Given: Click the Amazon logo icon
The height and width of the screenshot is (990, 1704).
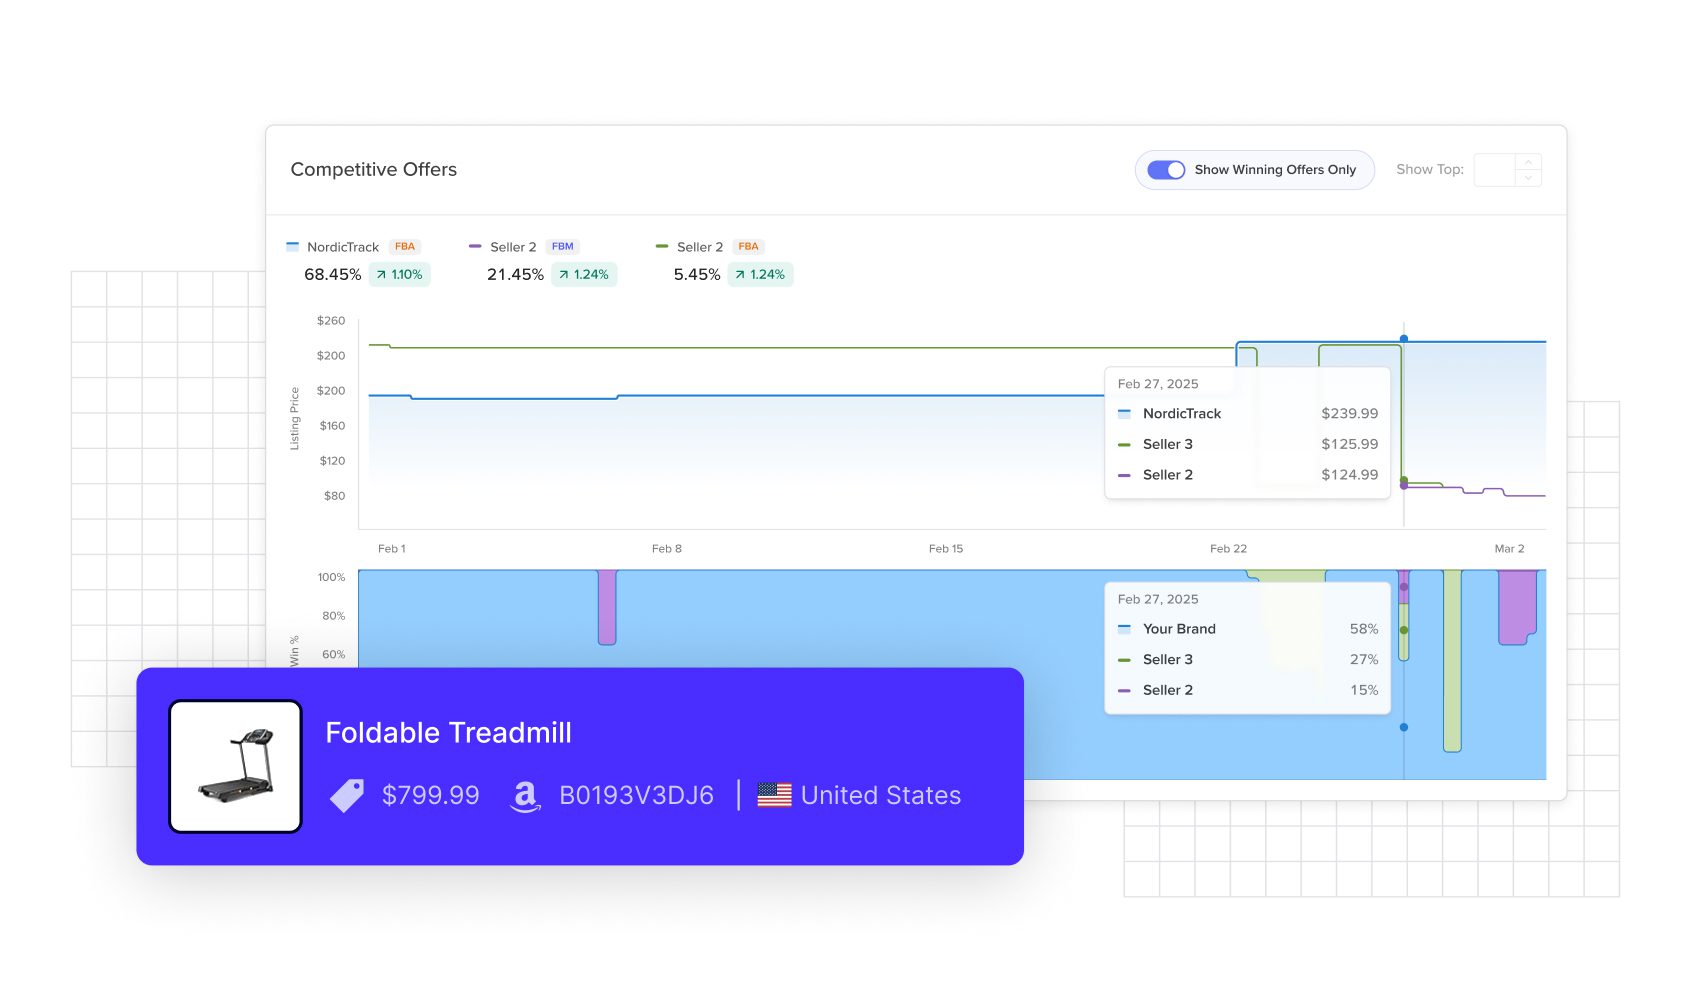Looking at the screenshot, I should 525,796.
